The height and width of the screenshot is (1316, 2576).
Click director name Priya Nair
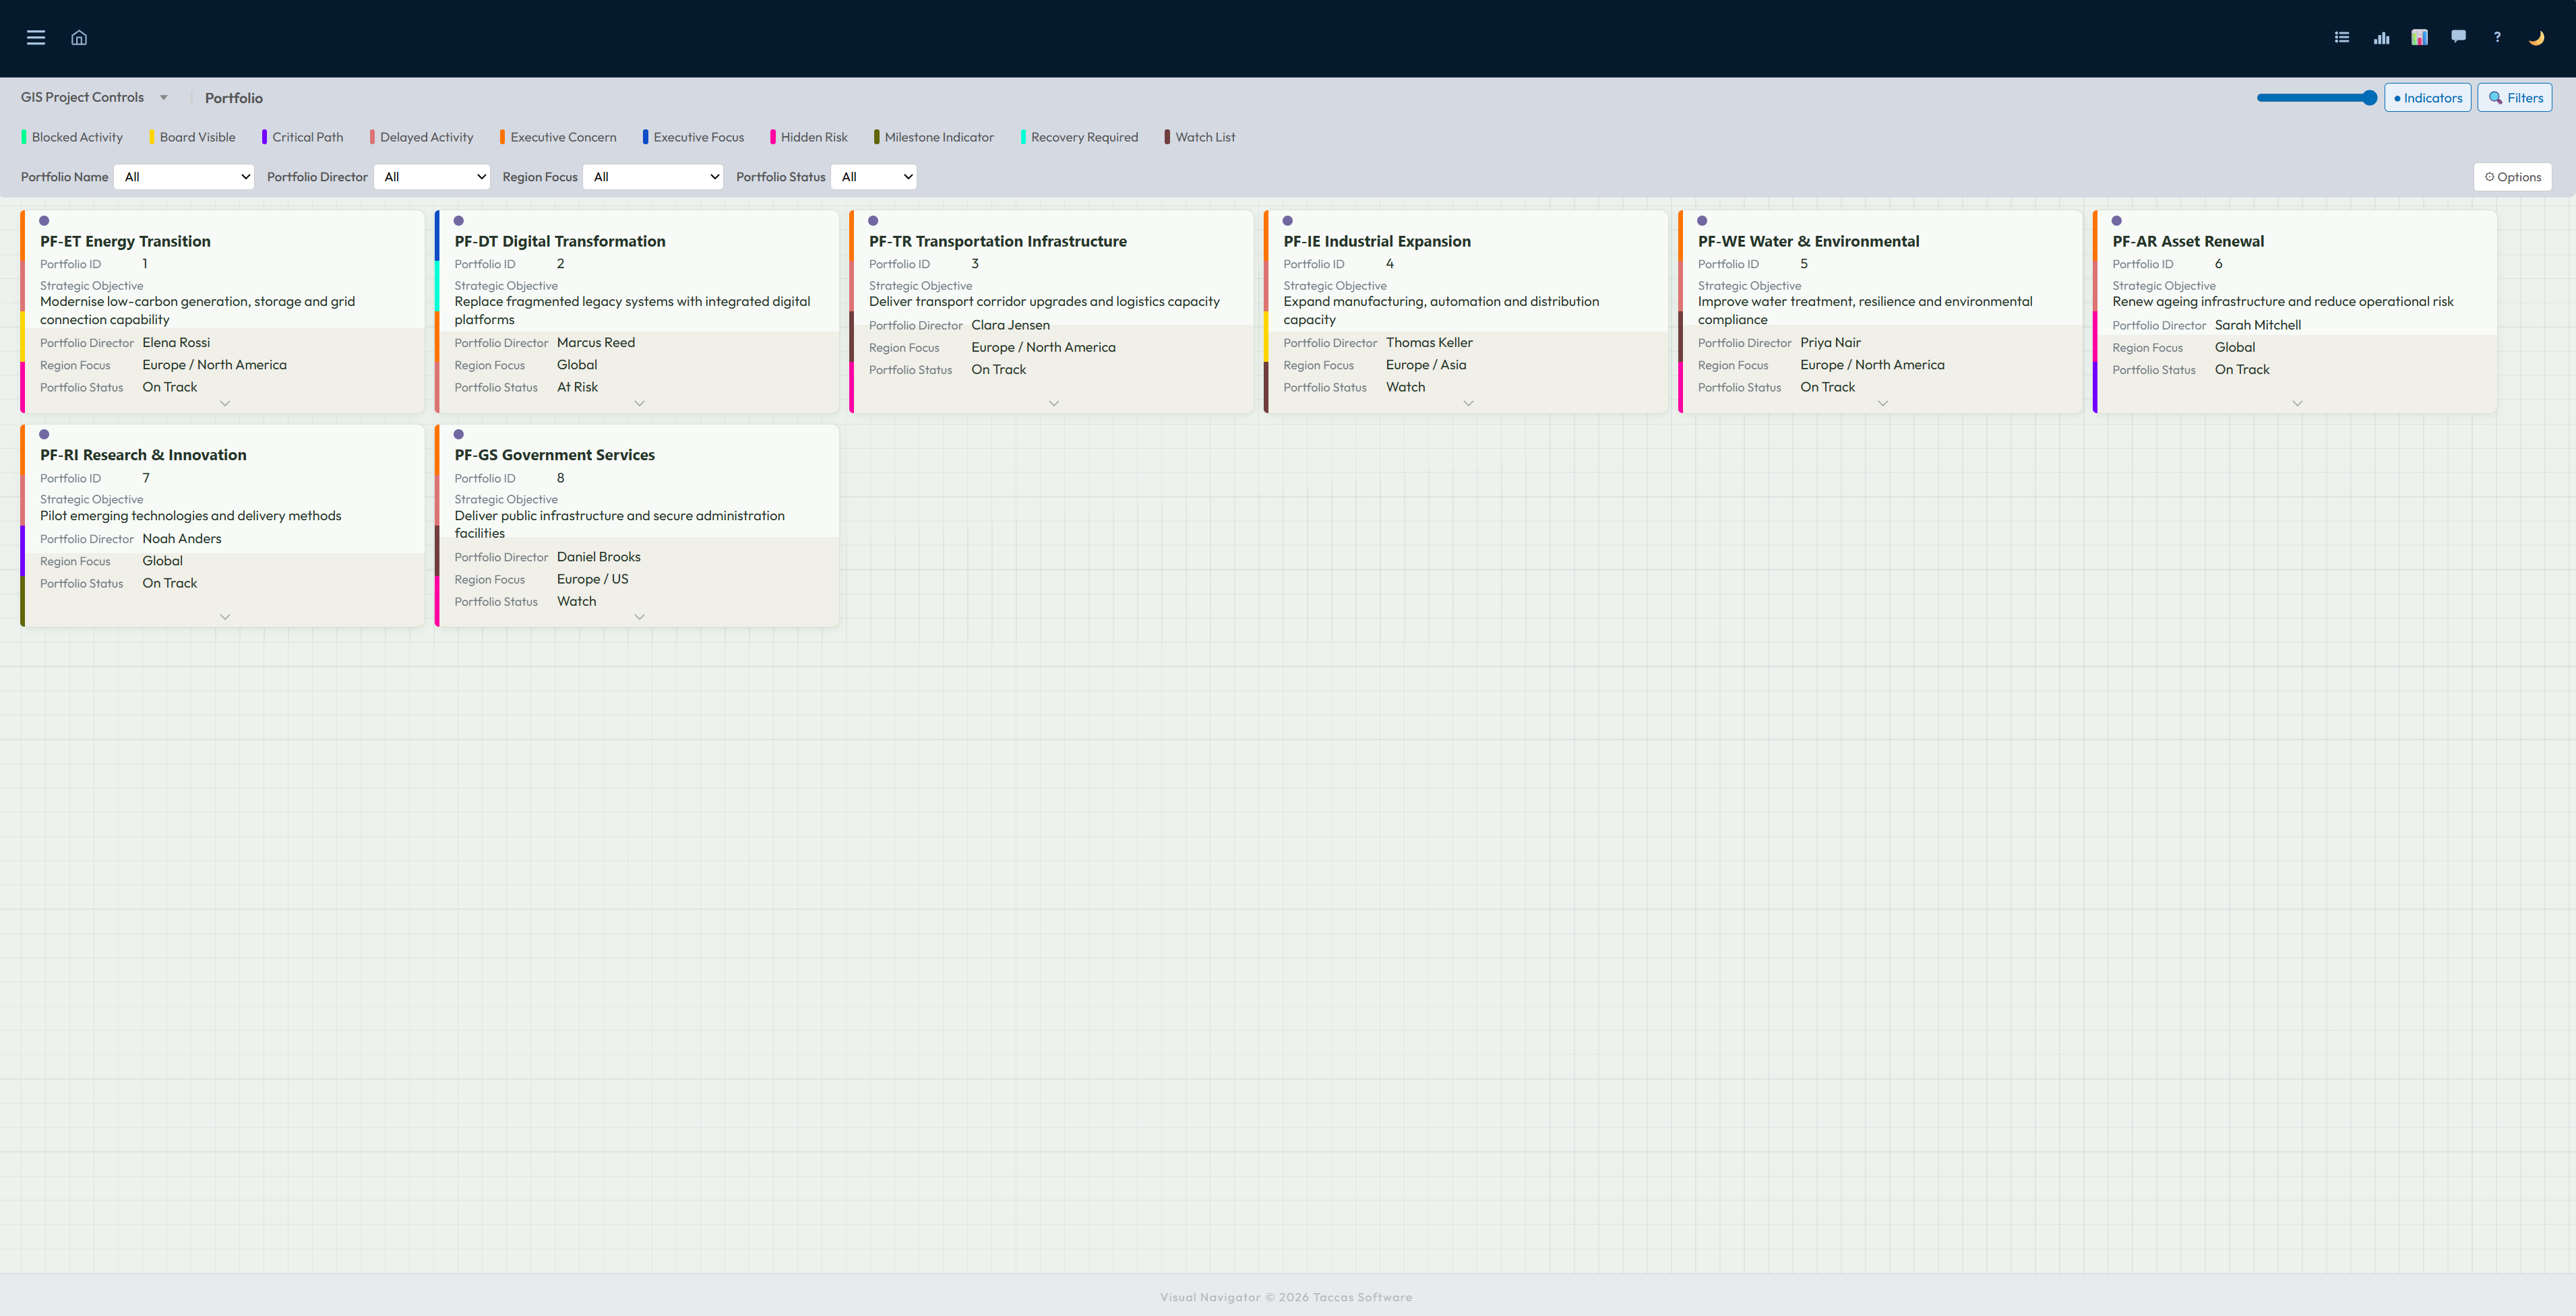coord(1831,342)
